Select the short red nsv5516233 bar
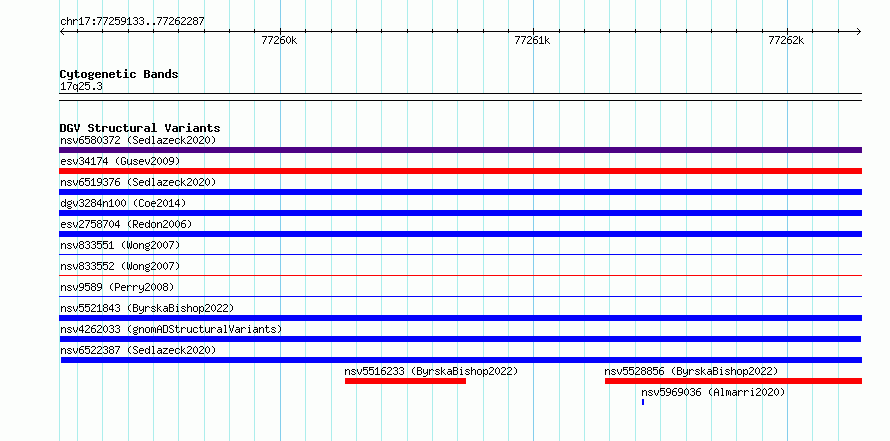Image resolution: width=890 pixels, height=441 pixels. click(405, 381)
